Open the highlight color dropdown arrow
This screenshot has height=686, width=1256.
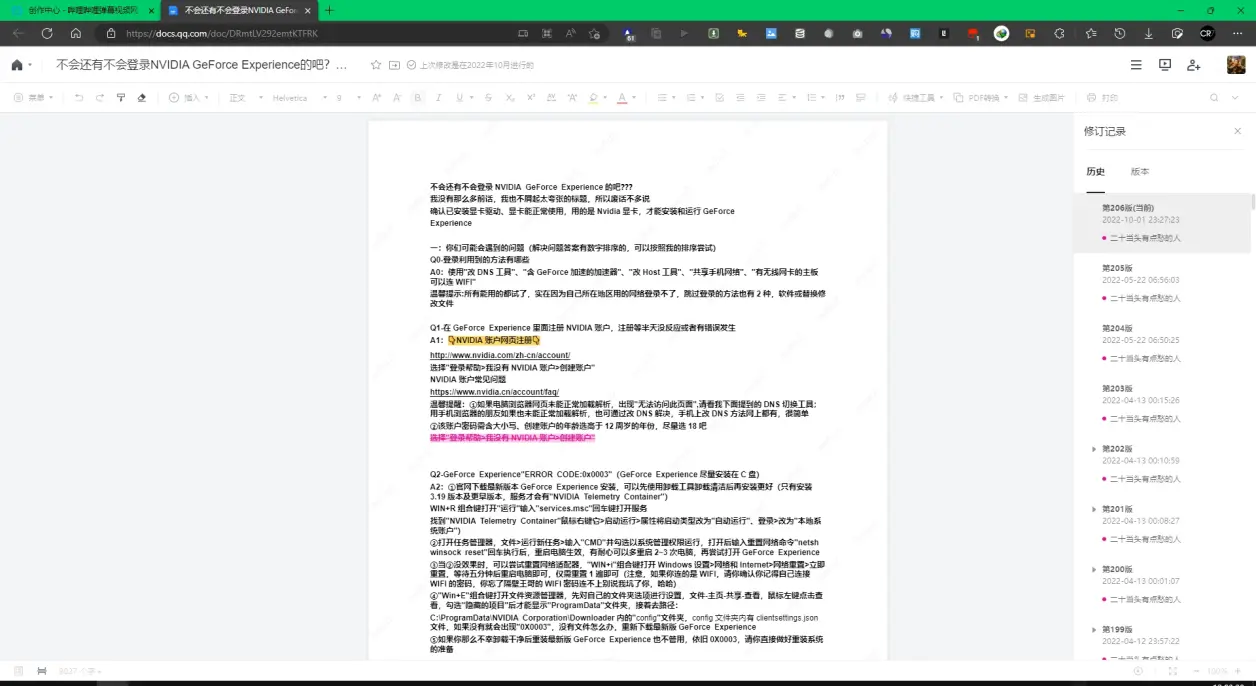click(605, 98)
